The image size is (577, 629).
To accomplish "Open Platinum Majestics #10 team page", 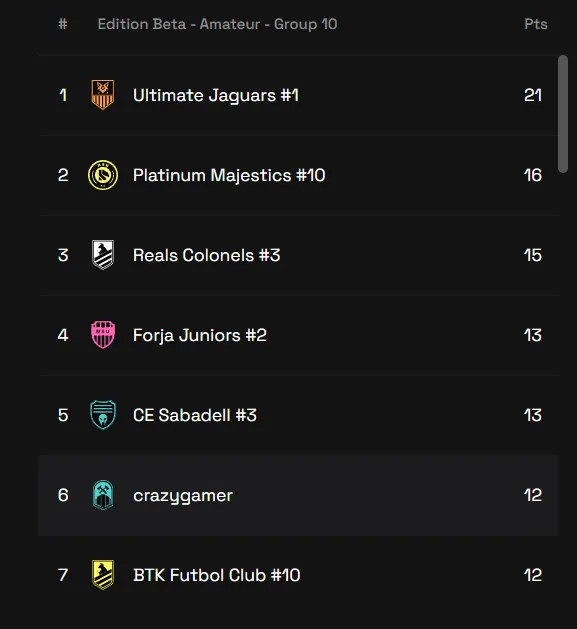I will click(x=229, y=176).
